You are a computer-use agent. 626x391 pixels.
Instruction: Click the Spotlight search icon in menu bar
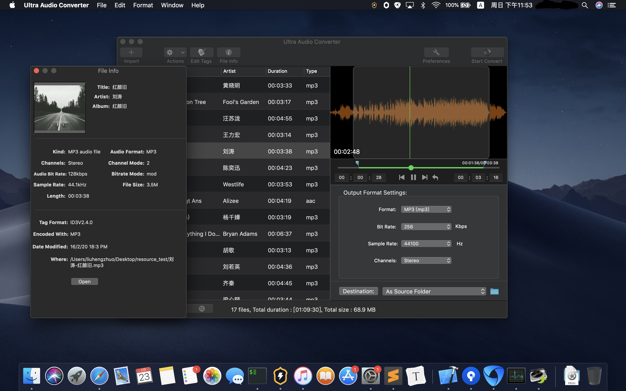coord(584,5)
